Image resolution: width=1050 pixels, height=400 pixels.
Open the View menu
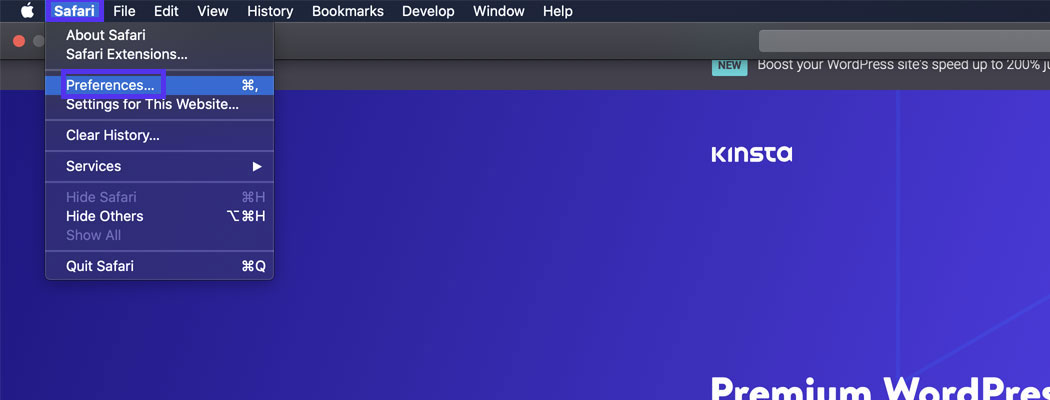pos(212,11)
